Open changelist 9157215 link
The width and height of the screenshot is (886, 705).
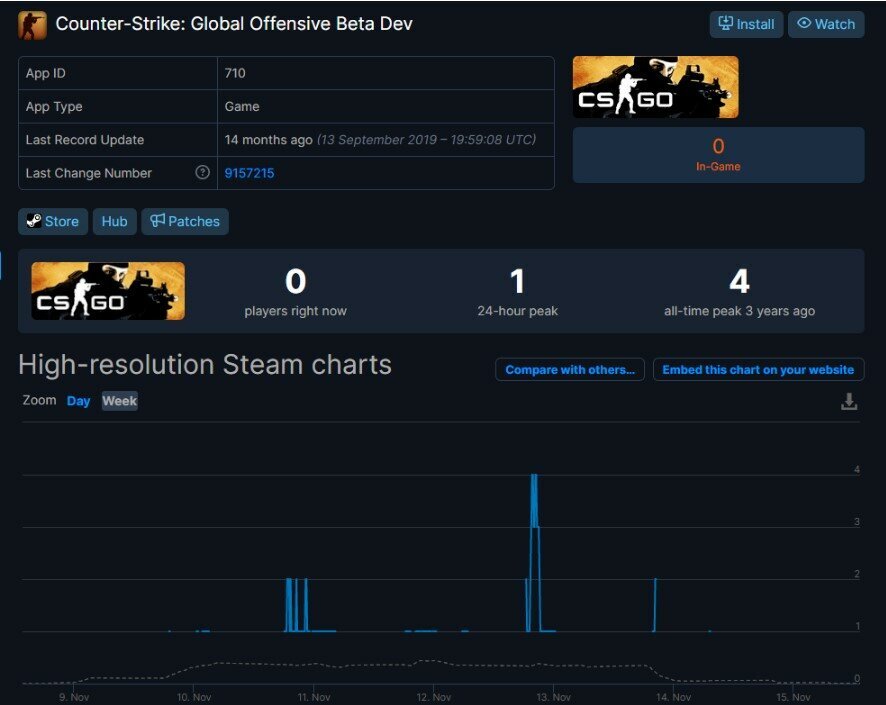tap(249, 173)
